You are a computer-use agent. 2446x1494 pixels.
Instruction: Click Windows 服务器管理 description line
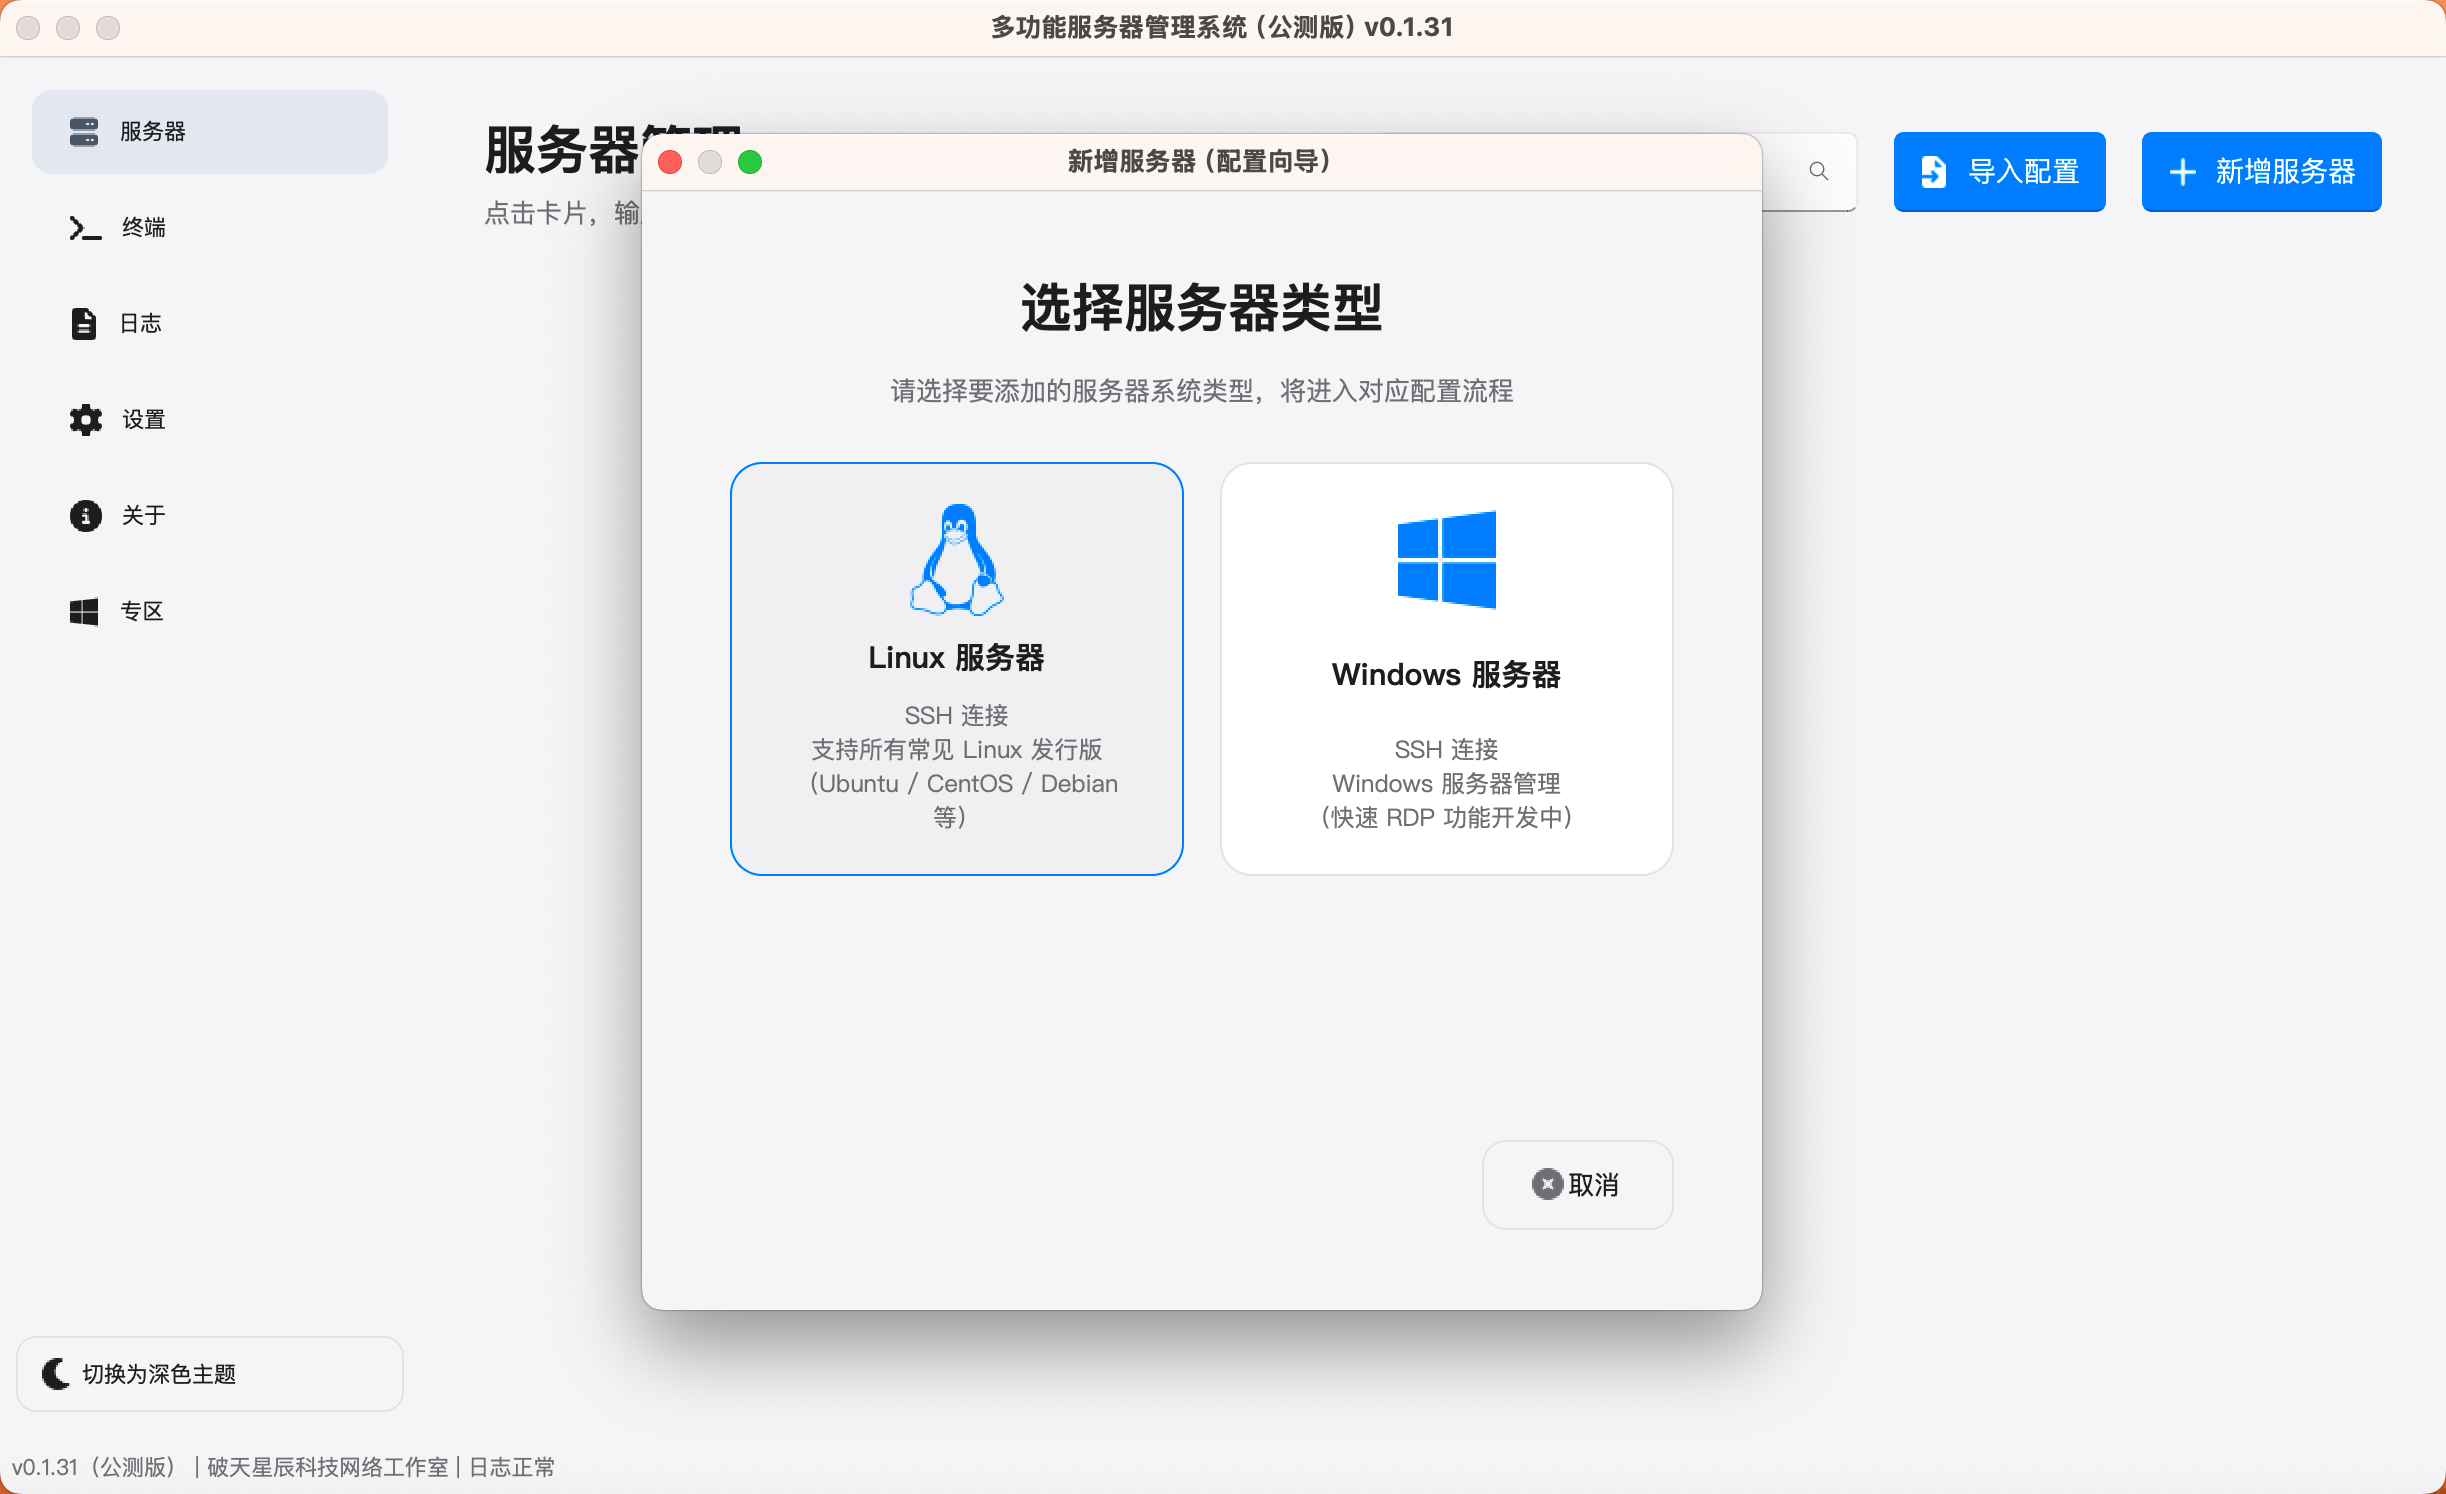(1446, 783)
